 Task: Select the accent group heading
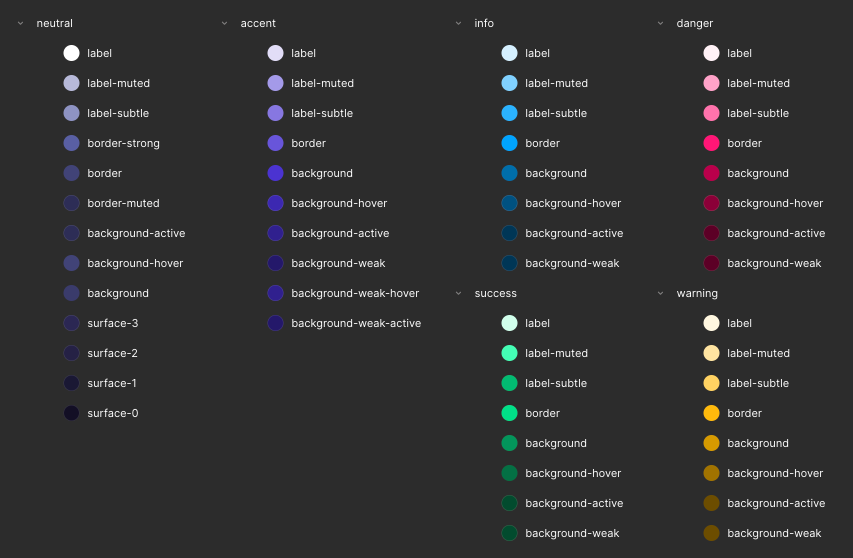(258, 23)
